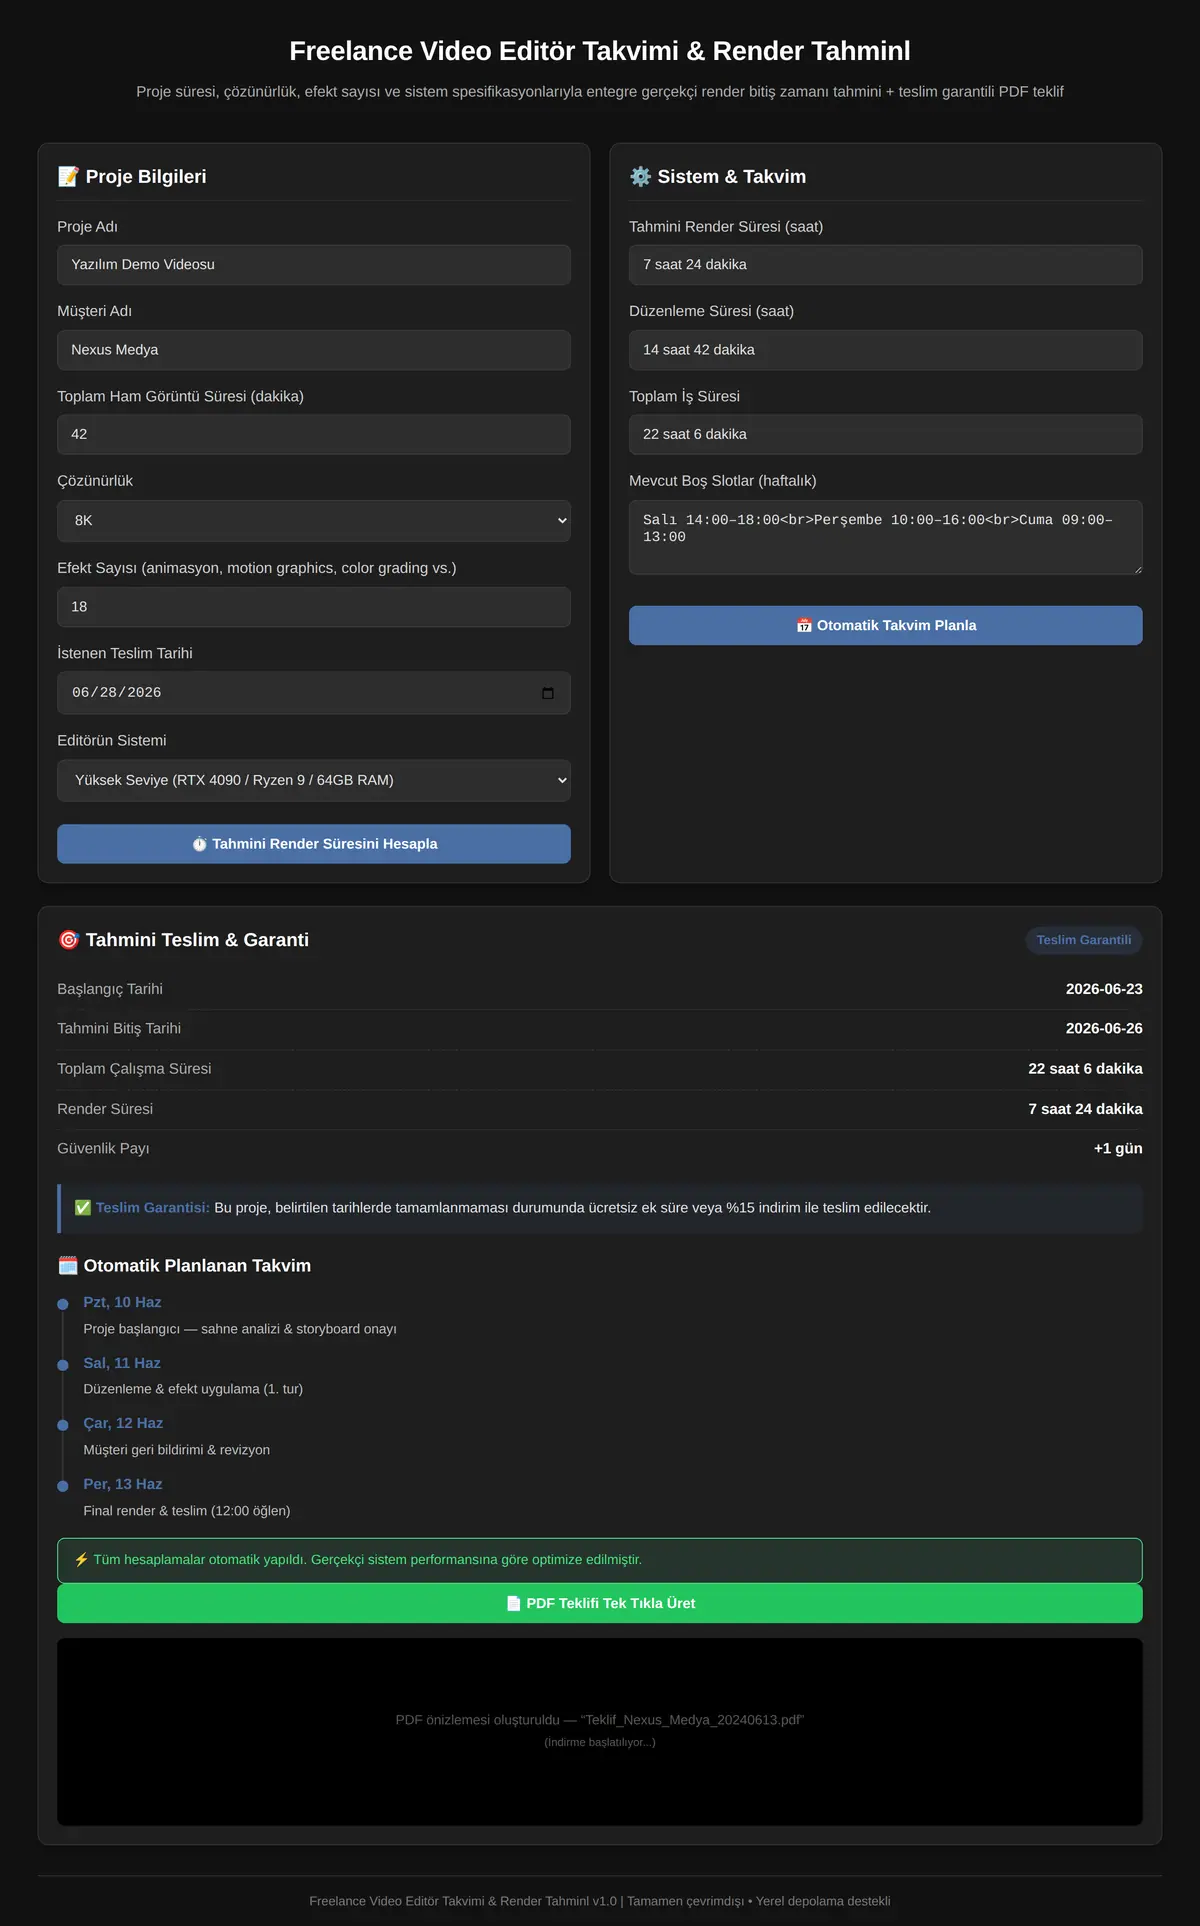Click the Teslim Garantili badge
The height and width of the screenshot is (1926, 1200).
point(1084,940)
